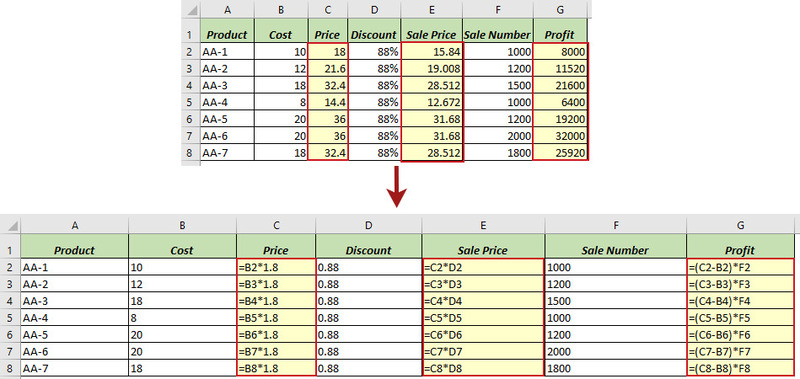Click Price cell showing 14.4
800x379 pixels.
(328, 102)
